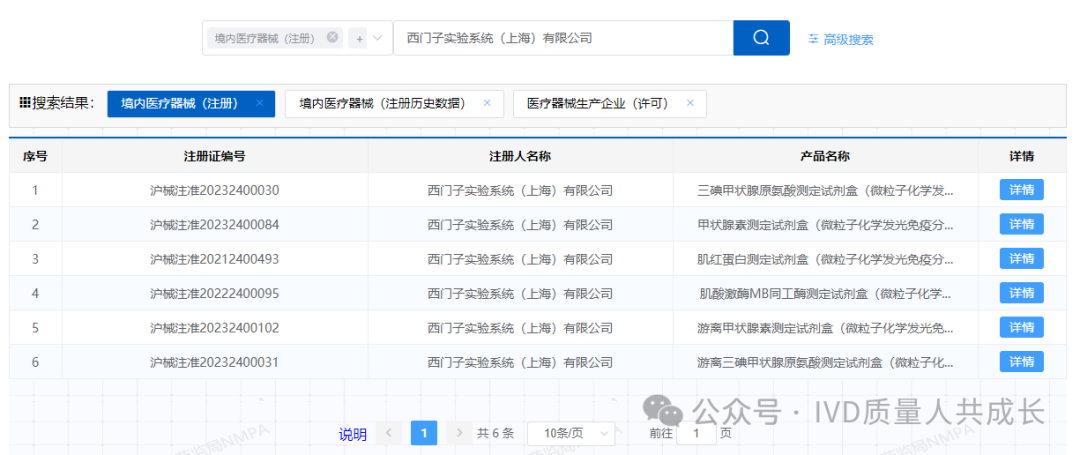The height and width of the screenshot is (455, 1080).
Task: Click the 注册证编号 column header
Action: pos(214,156)
